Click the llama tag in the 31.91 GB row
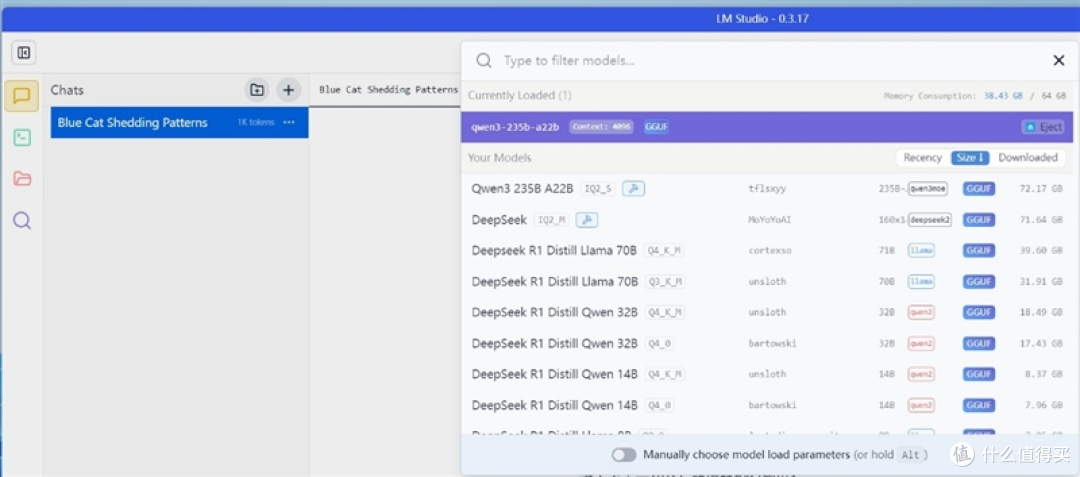The width and height of the screenshot is (1080, 477). coord(921,282)
